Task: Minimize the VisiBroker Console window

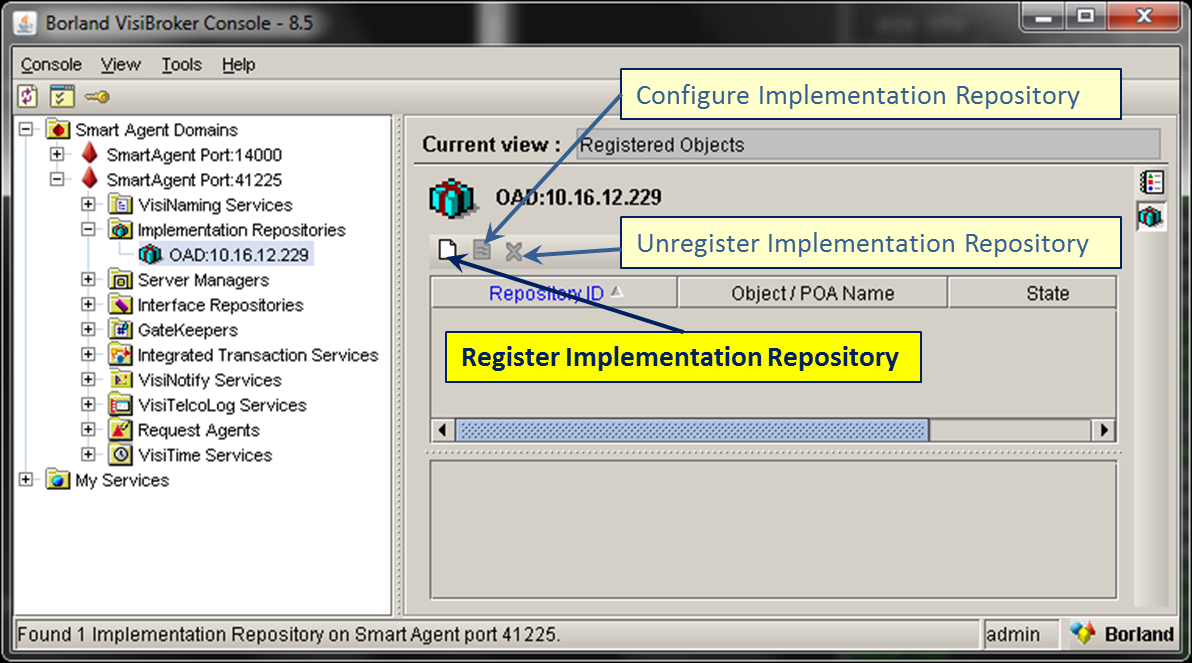Action: pyautogui.click(x=1044, y=16)
